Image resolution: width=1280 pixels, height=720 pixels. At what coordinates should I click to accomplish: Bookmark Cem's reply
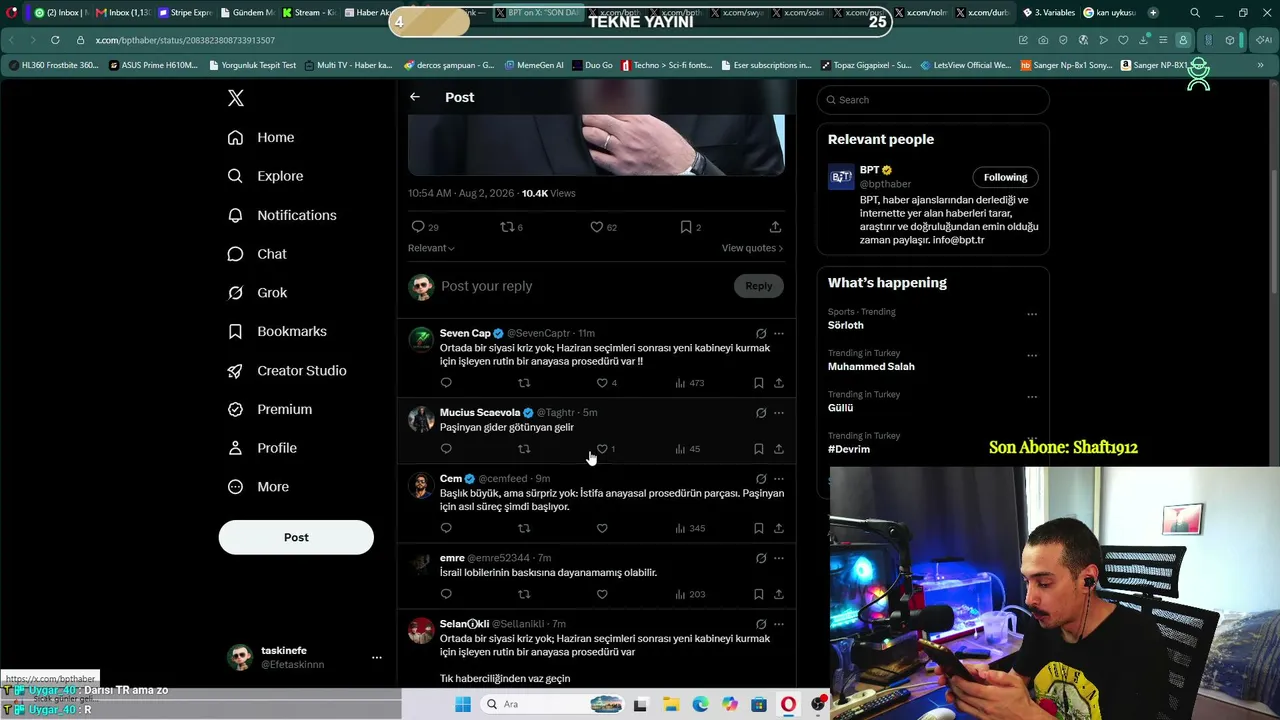click(x=759, y=528)
